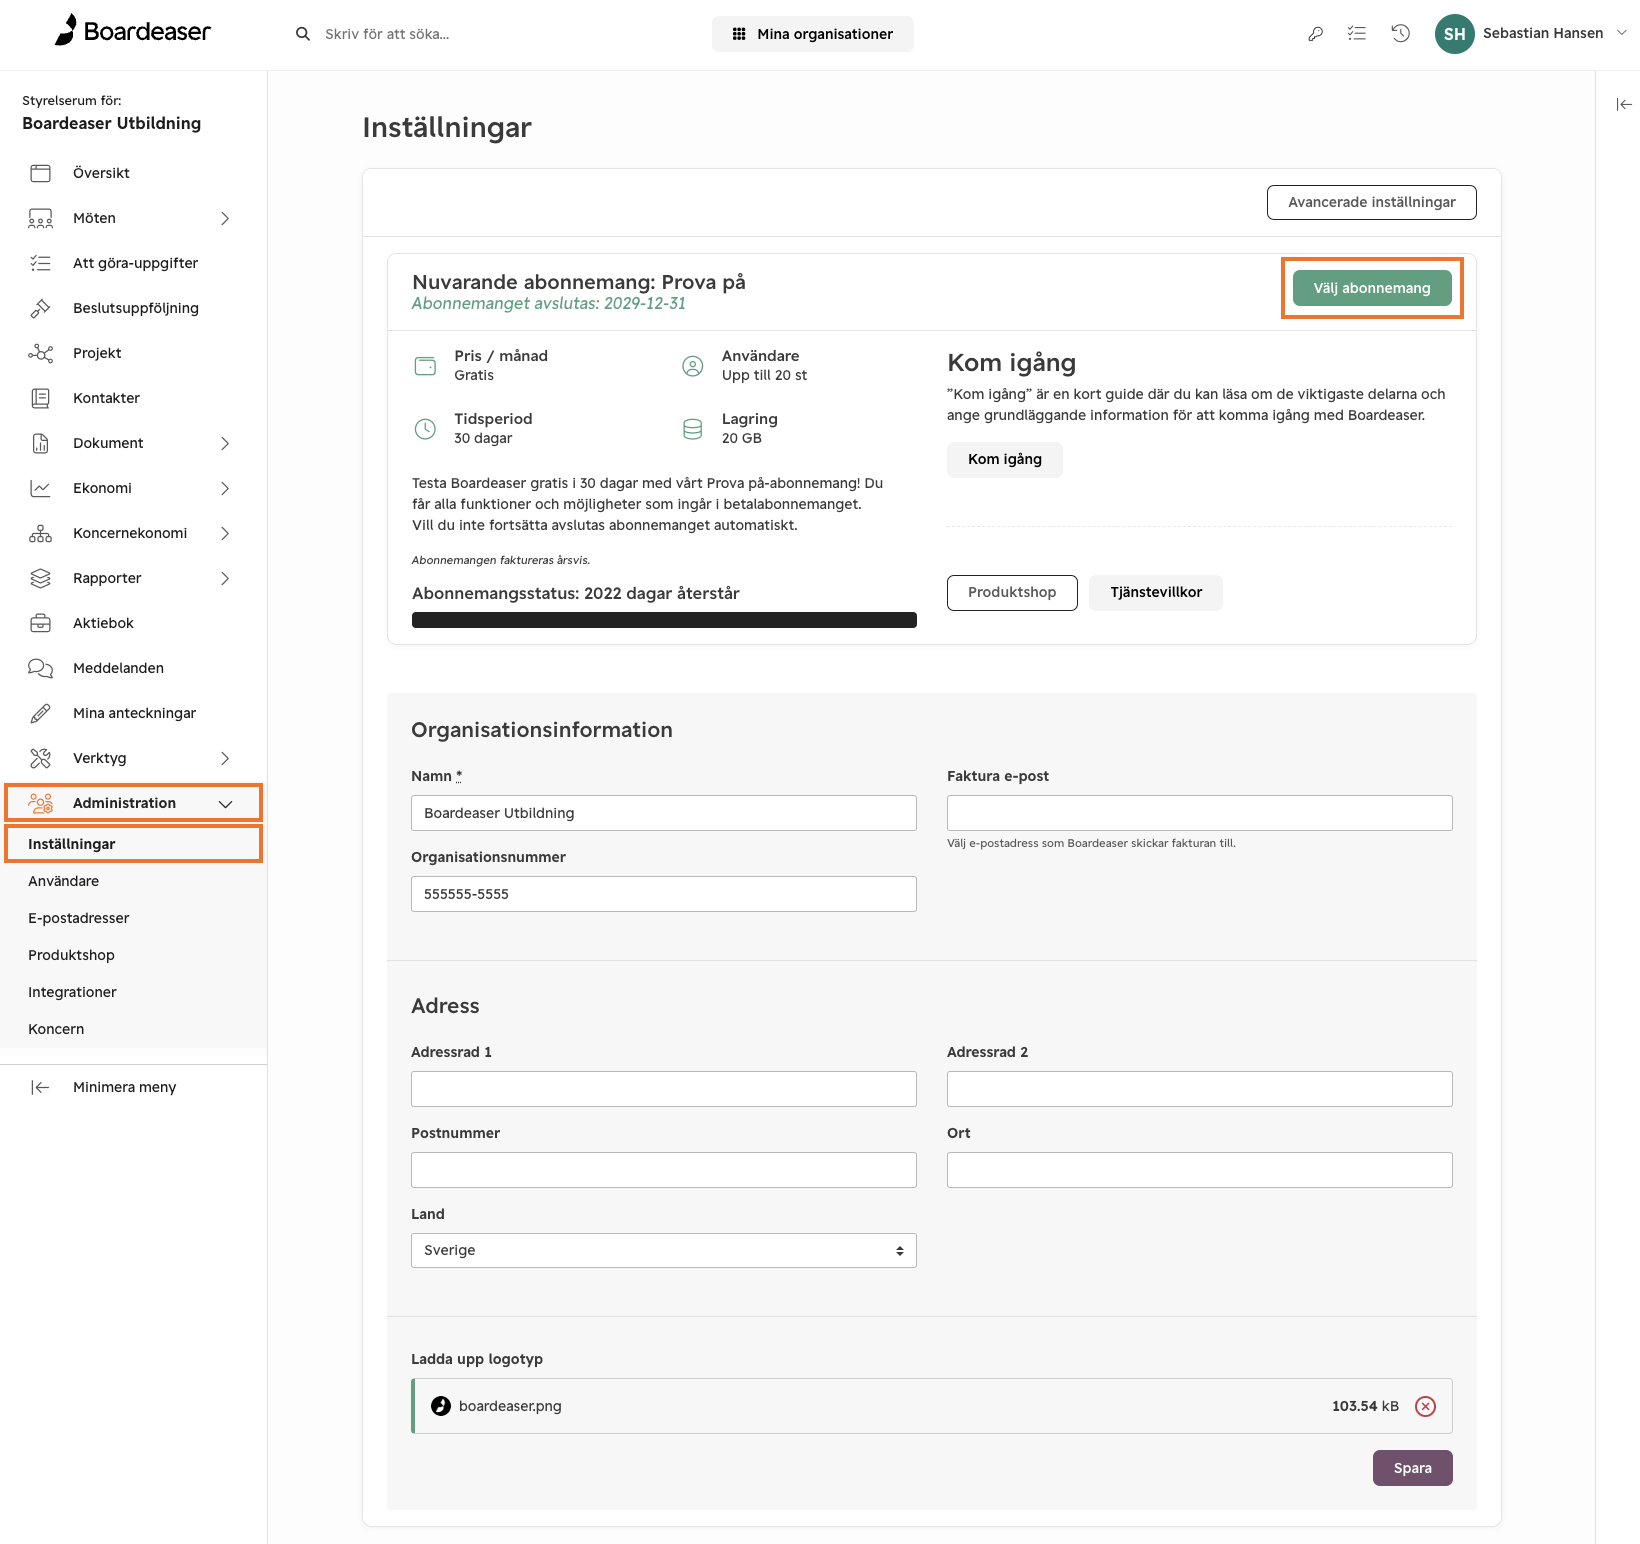Remove the boardeaser.png logo file
The width and height of the screenshot is (1640, 1544).
pyautogui.click(x=1426, y=1406)
